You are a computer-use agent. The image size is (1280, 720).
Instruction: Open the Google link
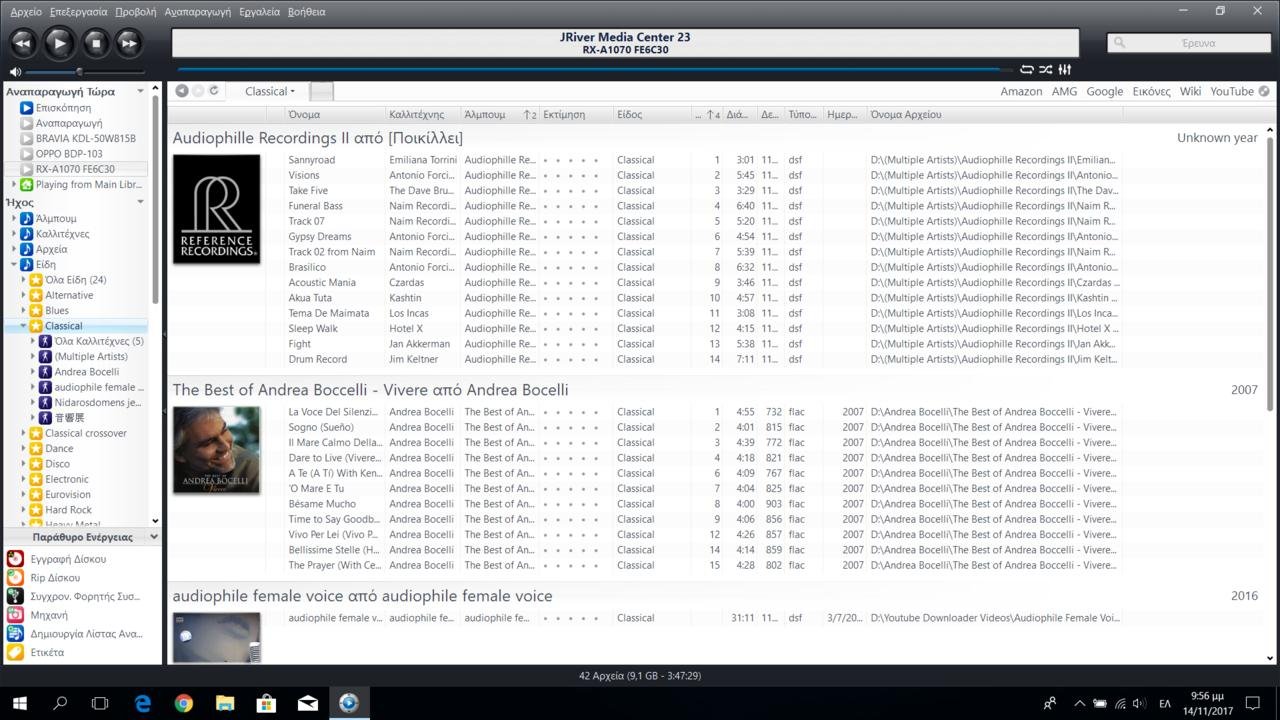pos(1104,91)
